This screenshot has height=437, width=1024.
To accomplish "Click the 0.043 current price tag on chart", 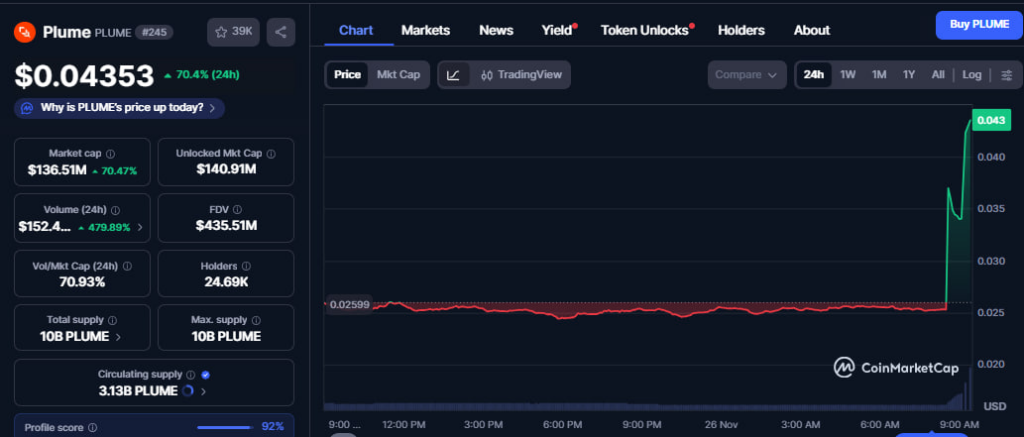I will tap(991, 120).
